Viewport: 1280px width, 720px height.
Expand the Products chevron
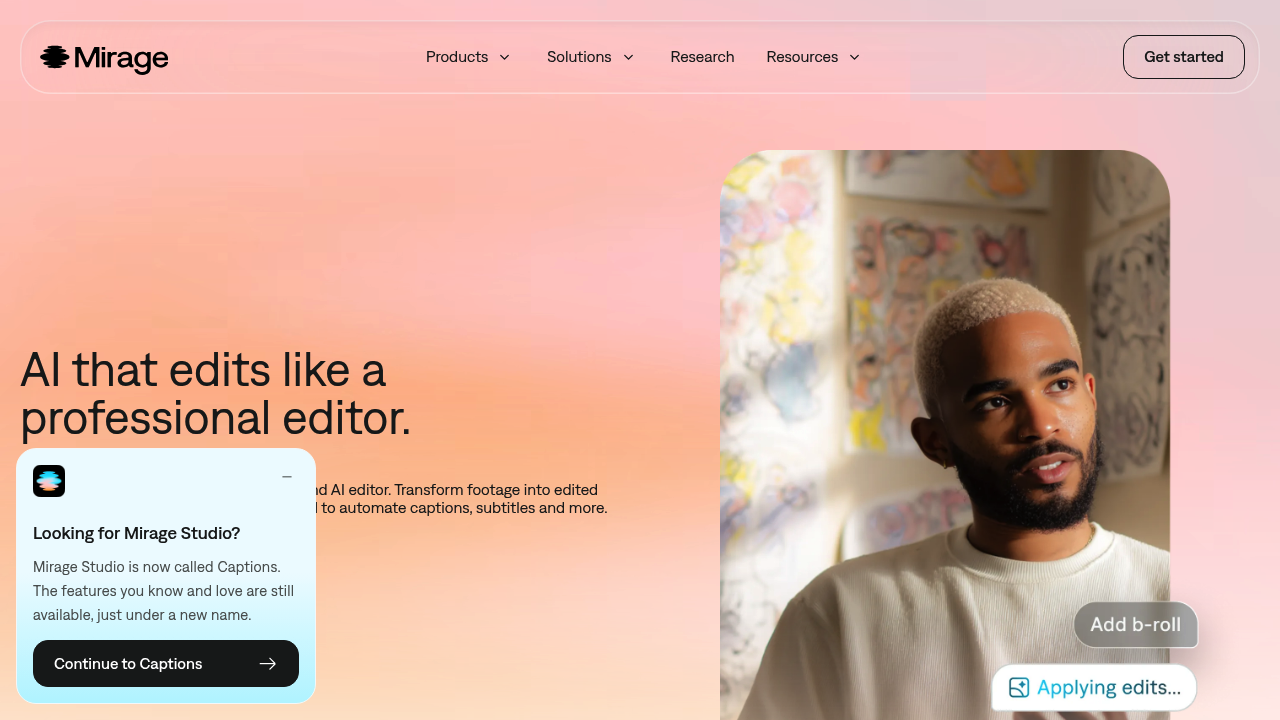tap(505, 57)
